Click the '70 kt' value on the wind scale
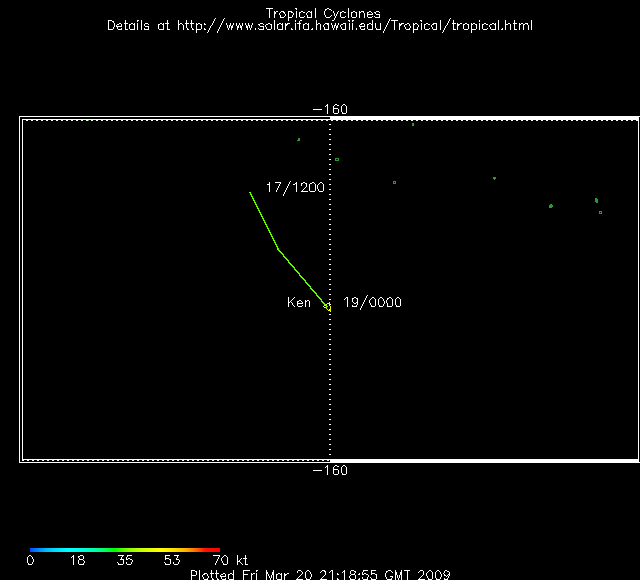The height and width of the screenshot is (580, 640). [x=230, y=560]
